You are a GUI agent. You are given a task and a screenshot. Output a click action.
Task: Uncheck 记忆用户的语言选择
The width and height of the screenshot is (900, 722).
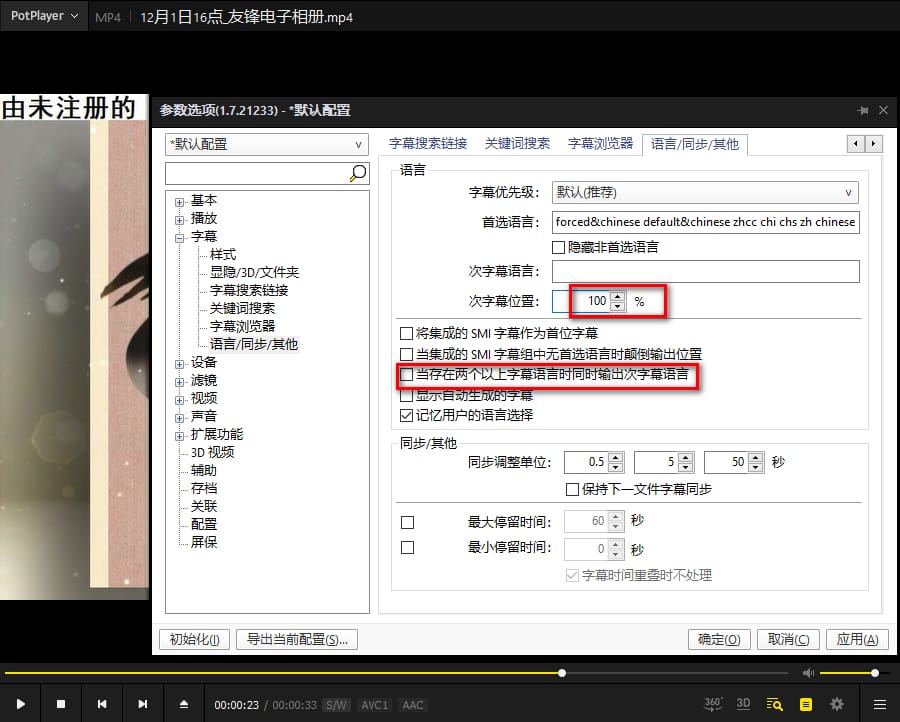406,415
